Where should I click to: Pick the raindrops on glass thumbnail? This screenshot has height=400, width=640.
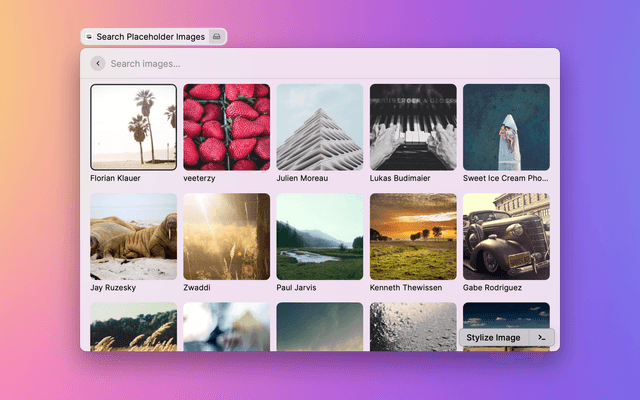[x=413, y=327]
